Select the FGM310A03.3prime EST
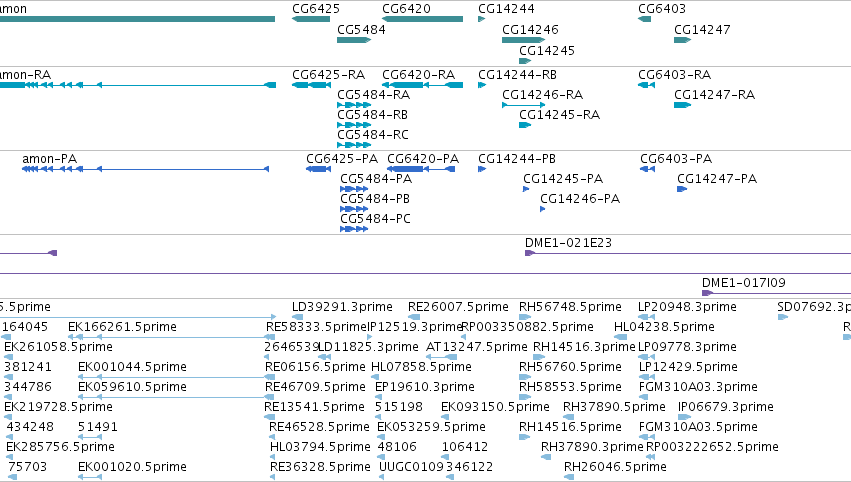Image resolution: width=851 pixels, height=482 pixels. click(x=646, y=397)
